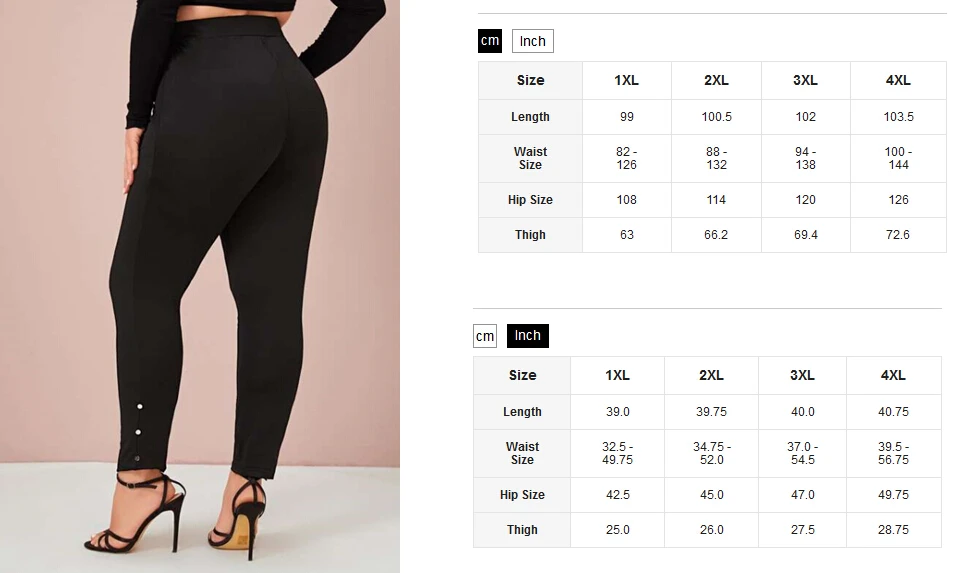Click the Waist Size row label in cm table
960x573 pixels.
pyautogui.click(x=530, y=159)
